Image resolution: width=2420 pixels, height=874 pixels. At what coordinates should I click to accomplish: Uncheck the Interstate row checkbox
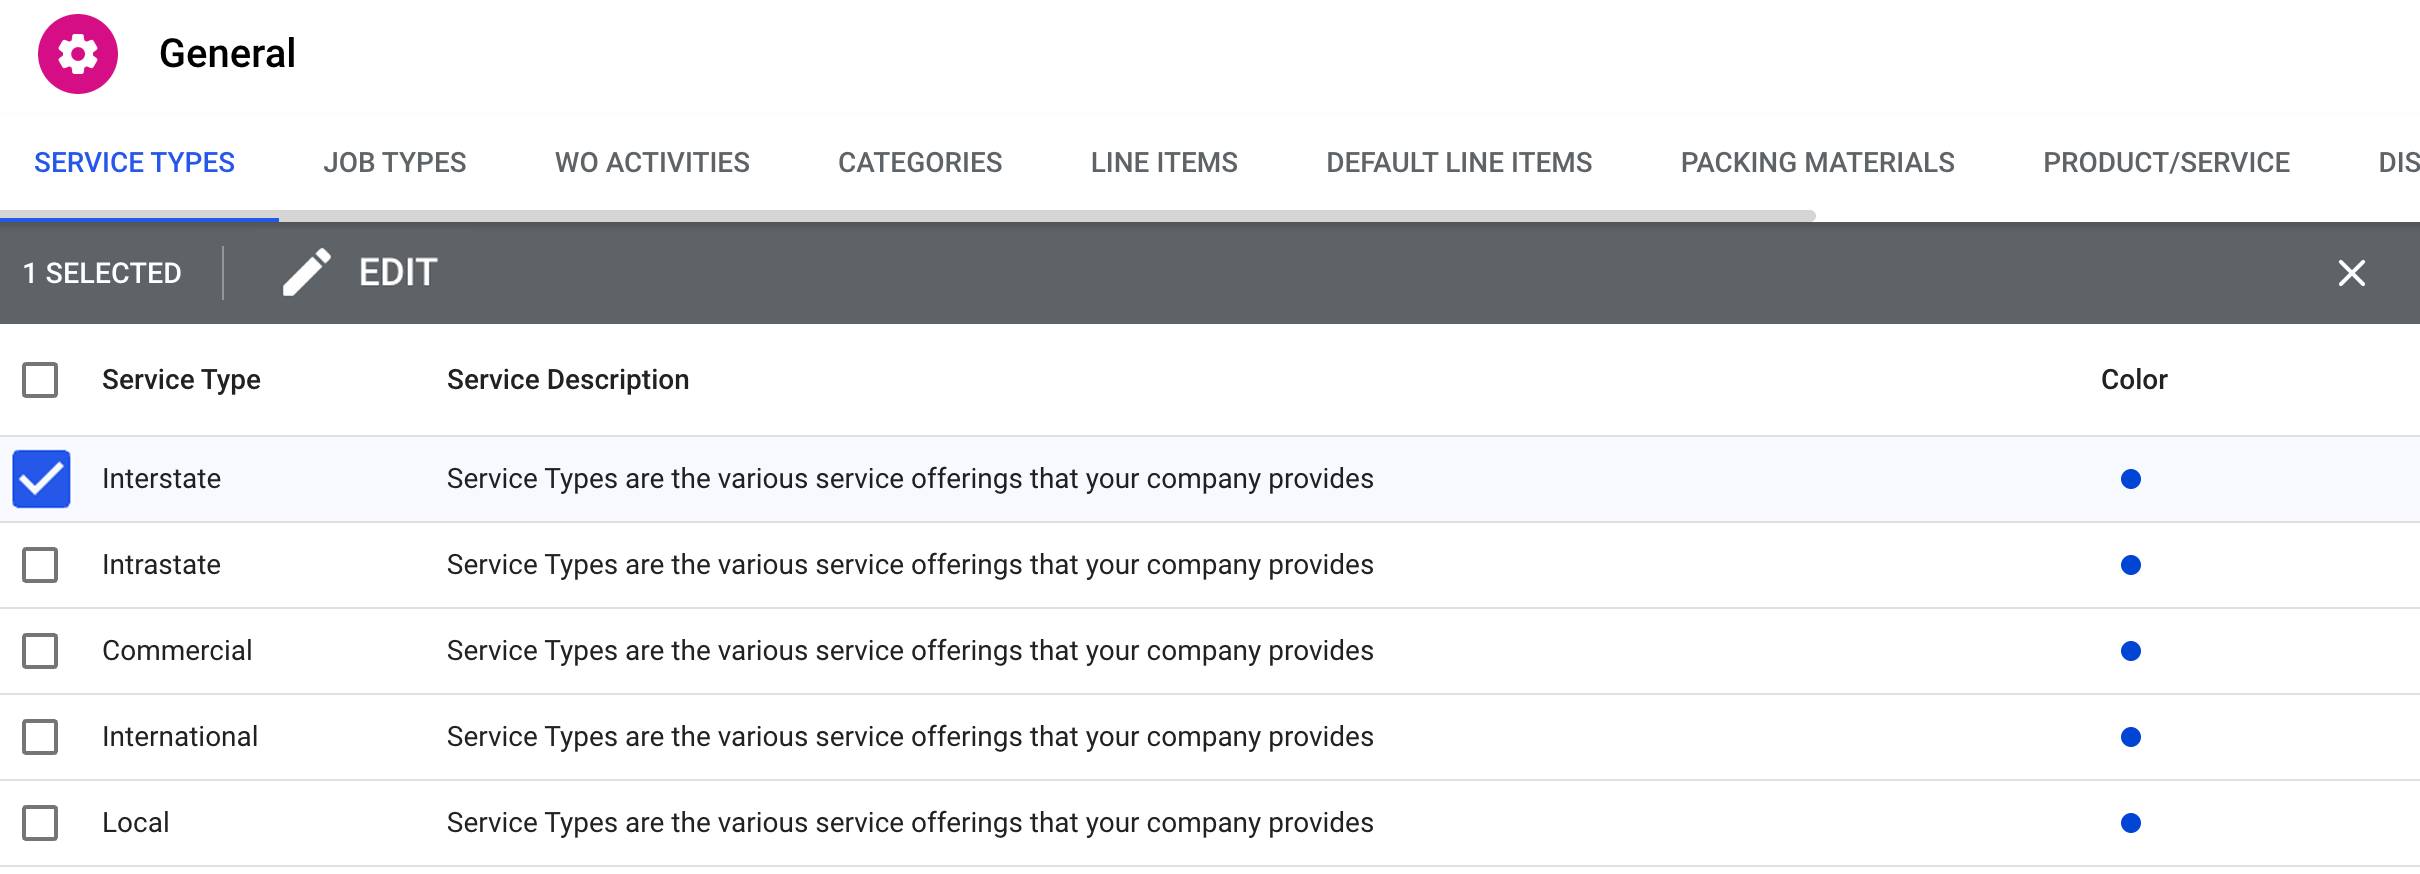[41, 479]
